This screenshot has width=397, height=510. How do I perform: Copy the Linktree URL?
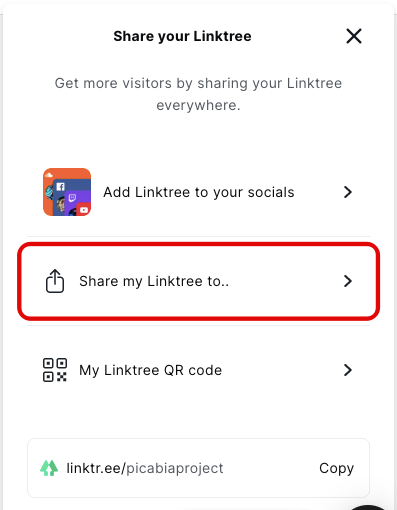pos(336,468)
